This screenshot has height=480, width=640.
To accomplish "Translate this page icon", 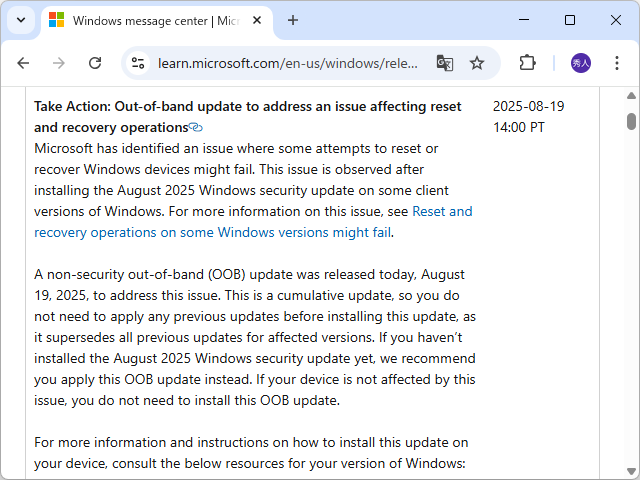I will (445, 63).
